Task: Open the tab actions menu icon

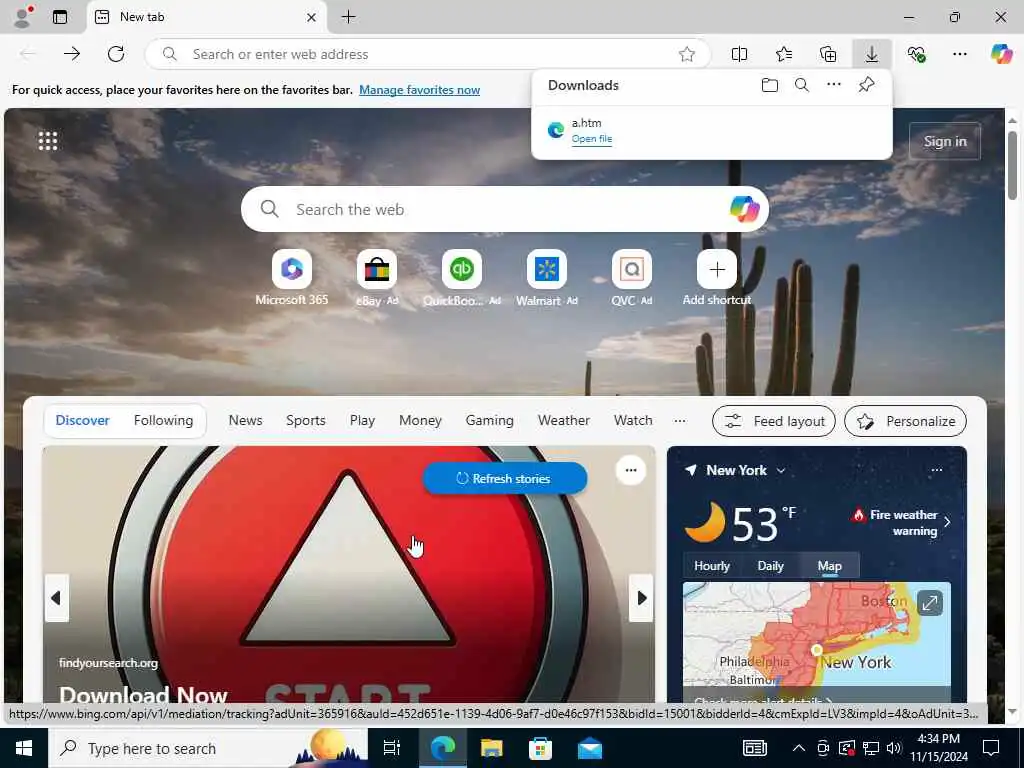Action: coord(60,17)
